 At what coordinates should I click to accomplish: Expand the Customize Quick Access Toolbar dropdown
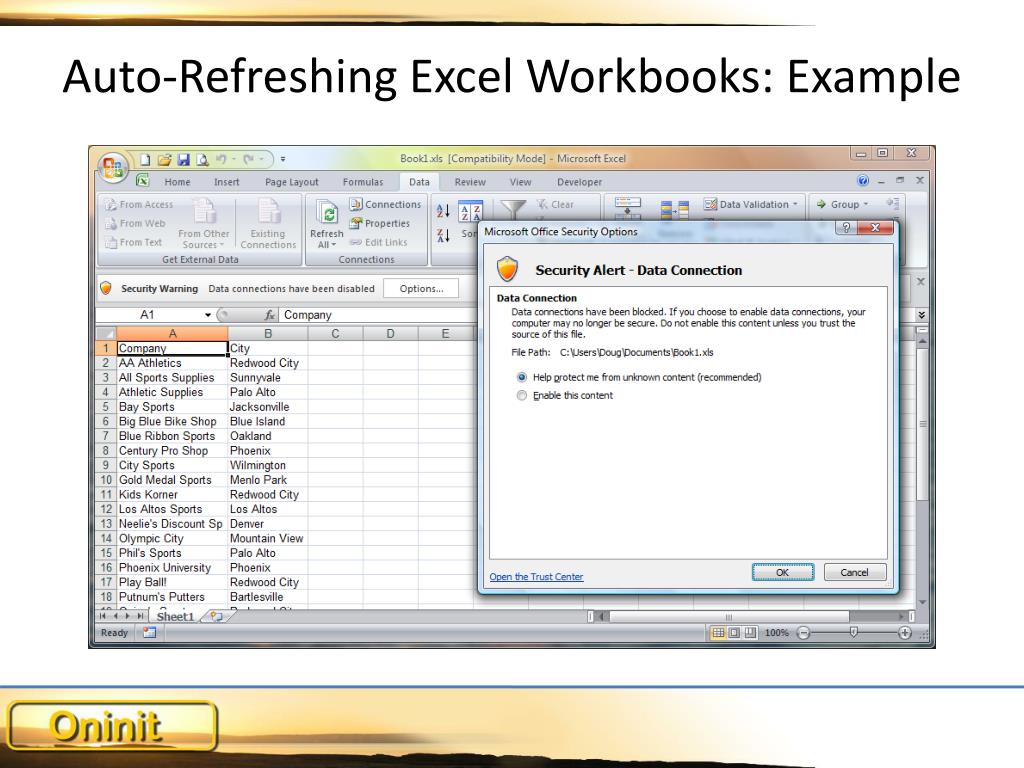283,159
